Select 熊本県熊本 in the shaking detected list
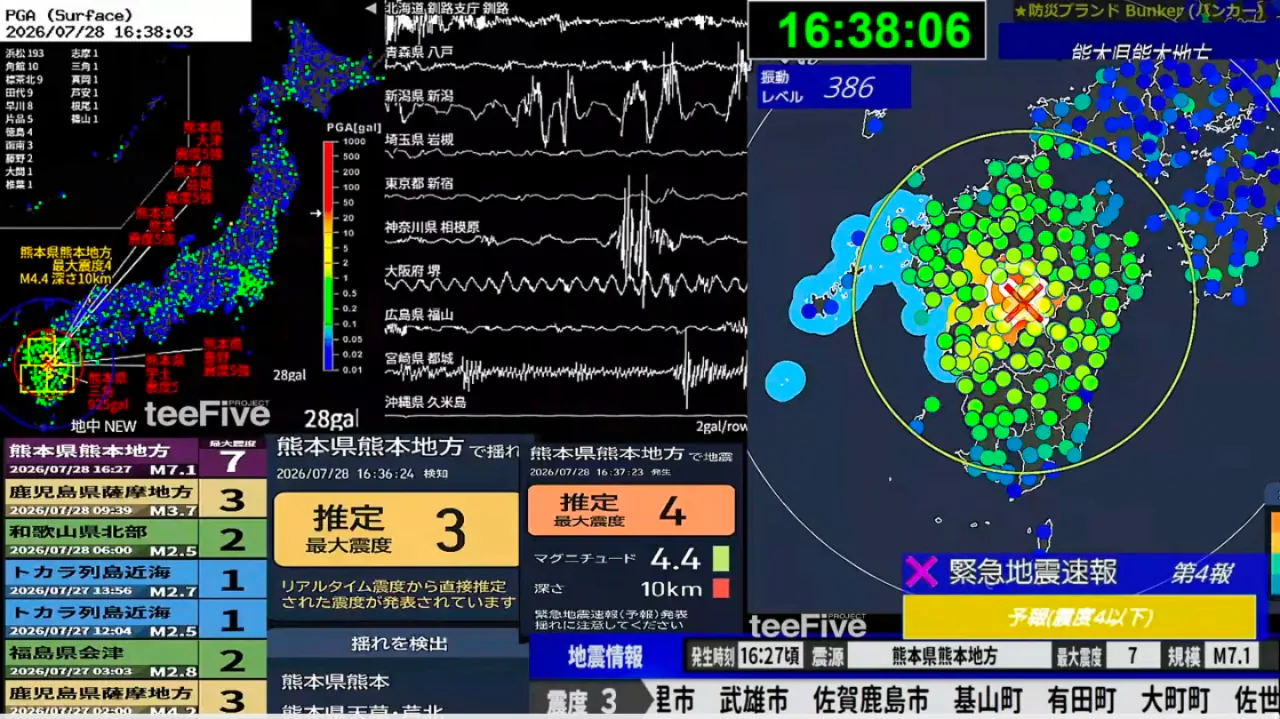1280x719 pixels. pyautogui.click(x=335, y=682)
